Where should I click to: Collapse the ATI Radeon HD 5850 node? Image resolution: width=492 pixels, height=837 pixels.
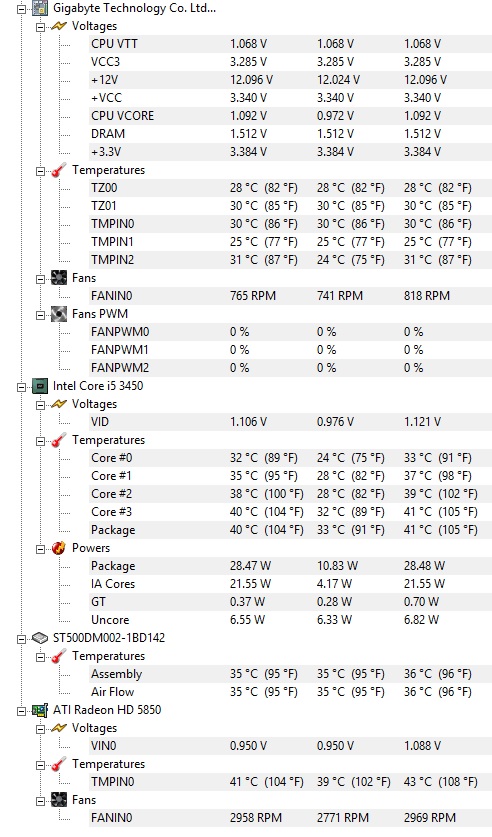point(21,711)
